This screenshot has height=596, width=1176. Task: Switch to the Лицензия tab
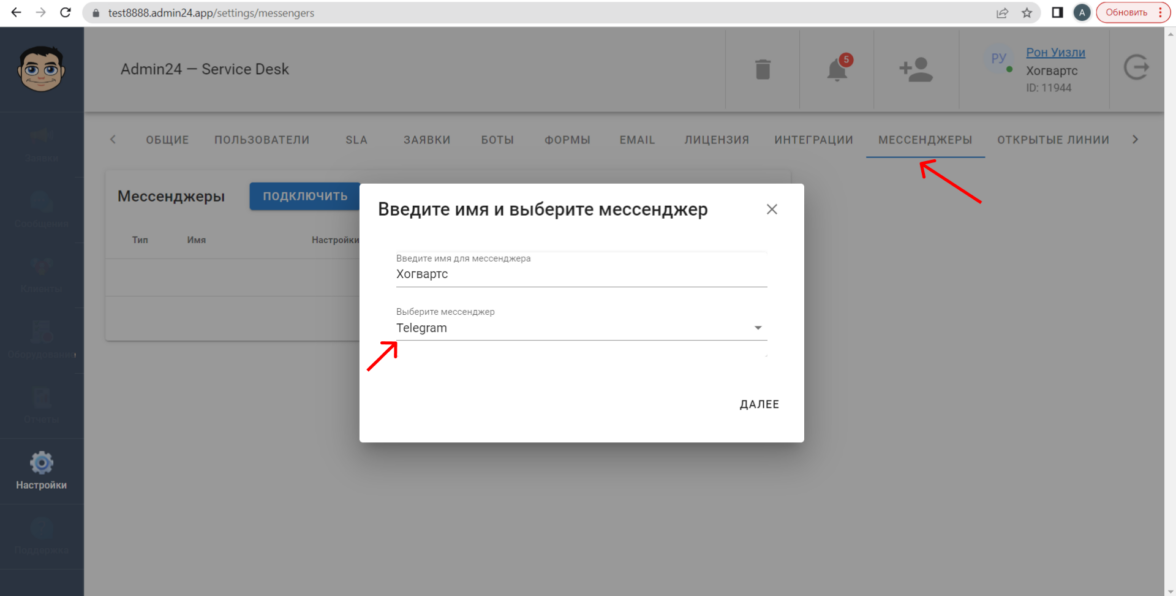click(x=716, y=140)
